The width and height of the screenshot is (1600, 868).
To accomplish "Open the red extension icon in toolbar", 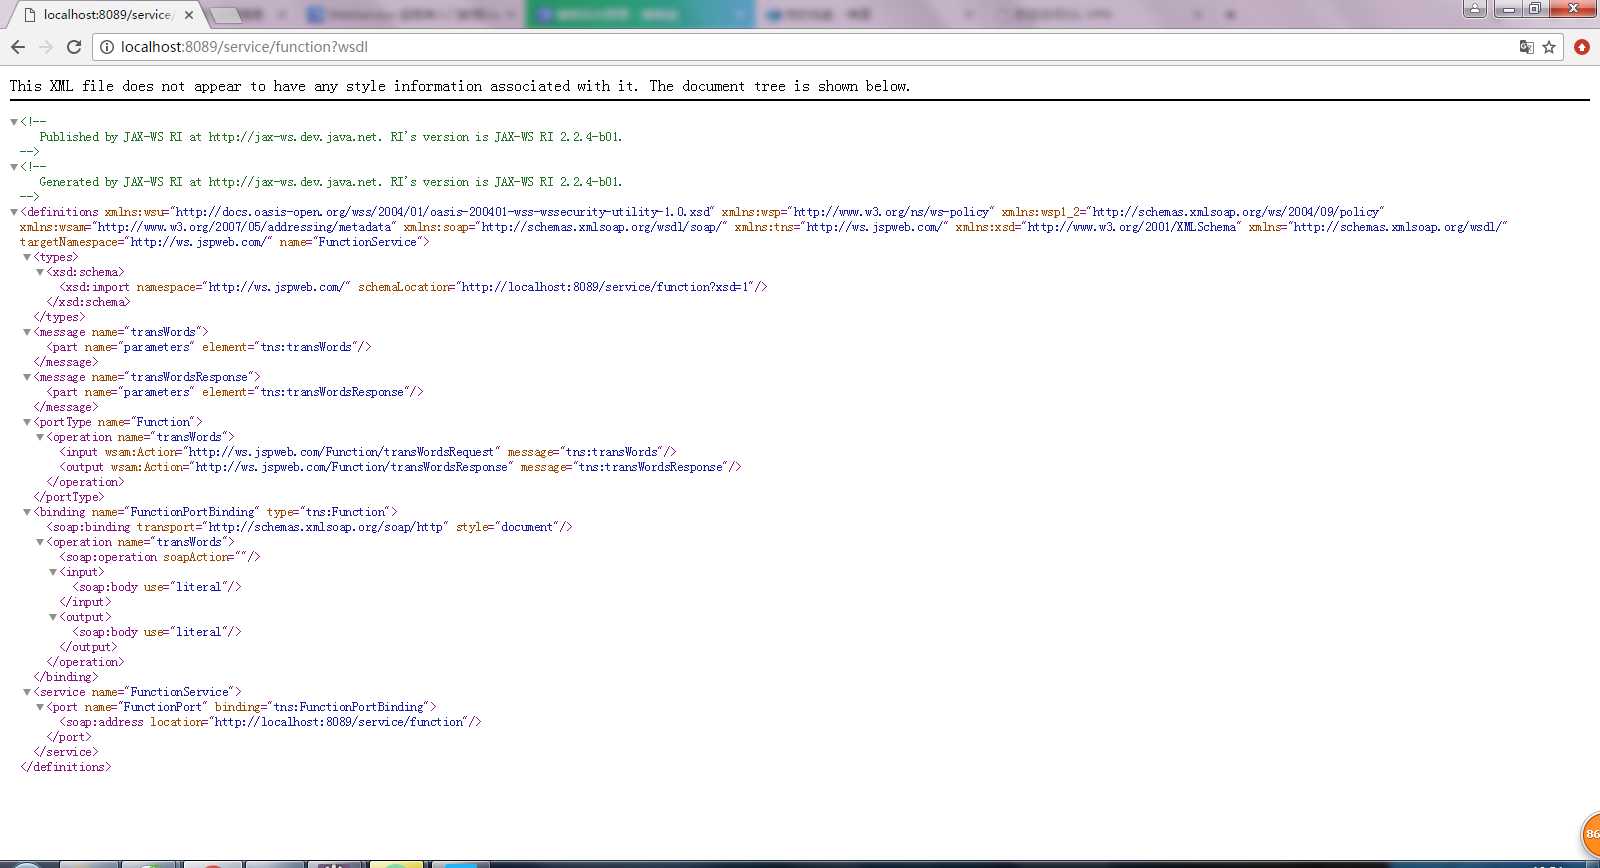I will click(1582, 47).
